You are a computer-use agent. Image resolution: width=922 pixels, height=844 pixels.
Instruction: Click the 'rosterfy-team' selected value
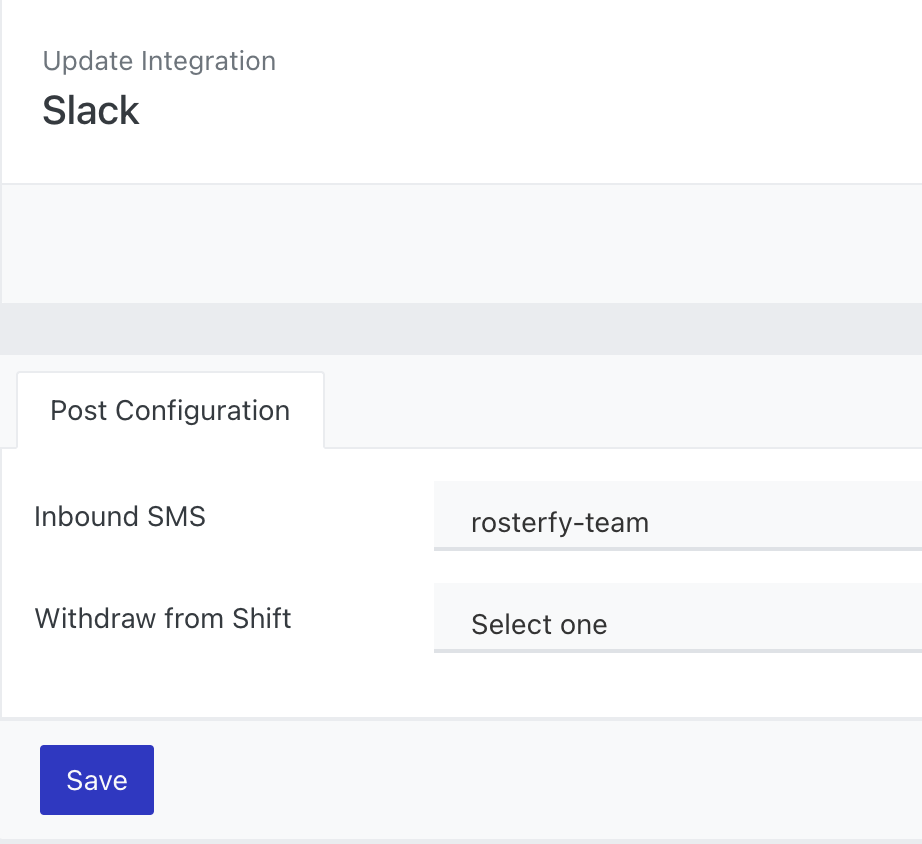(x=560, y=522)
